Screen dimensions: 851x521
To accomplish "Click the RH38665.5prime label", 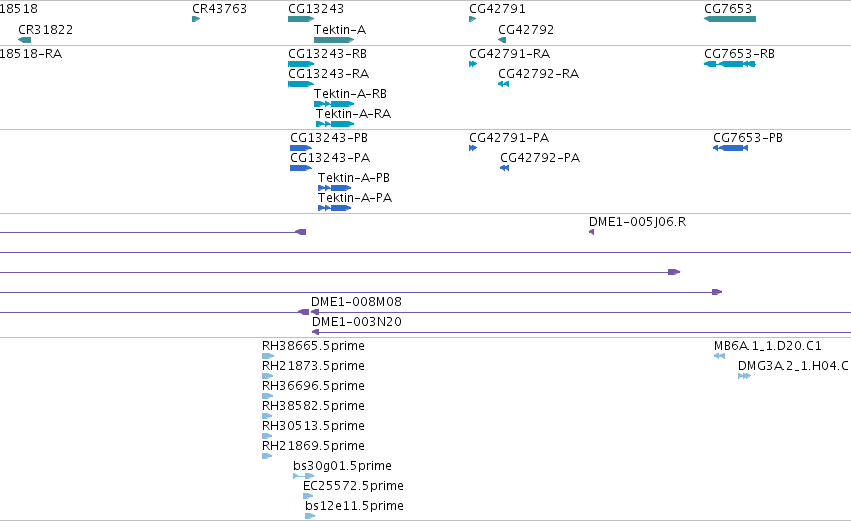I will 313,346.
